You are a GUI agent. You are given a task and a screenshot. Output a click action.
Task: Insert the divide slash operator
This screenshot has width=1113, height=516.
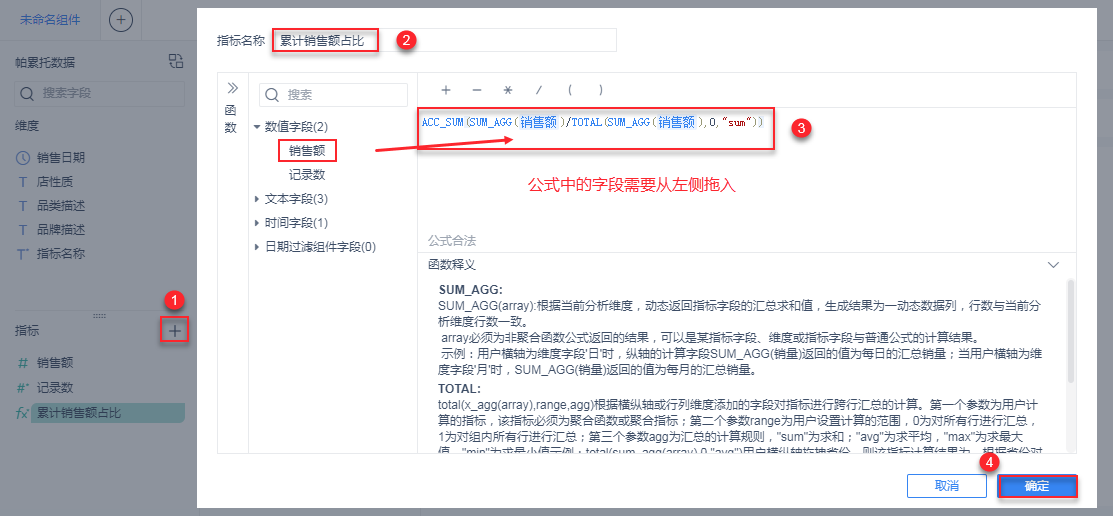[539, 90]
